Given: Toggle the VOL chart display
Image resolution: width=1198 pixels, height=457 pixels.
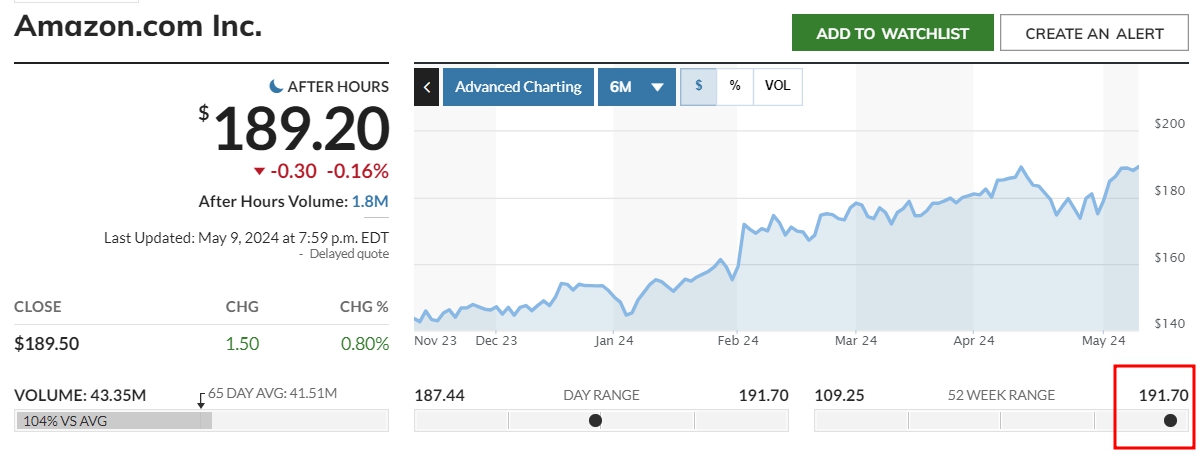Looking at the screenshot, I should (x=777, y=87).
